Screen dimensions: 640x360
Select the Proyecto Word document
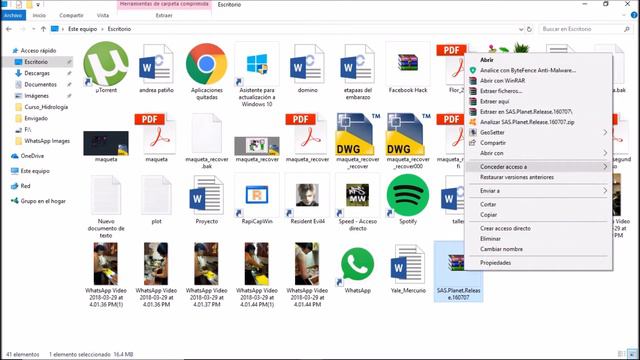click(207, 195)
